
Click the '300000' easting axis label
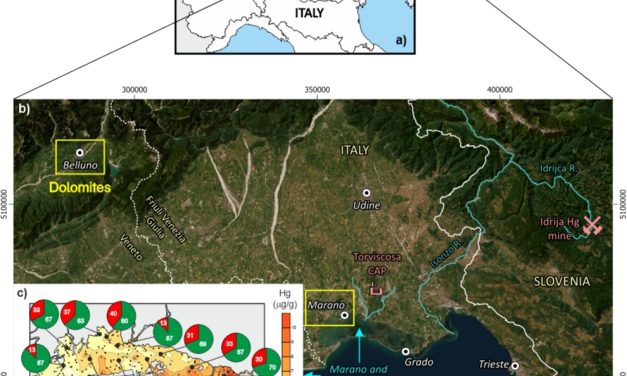point(134,90)
